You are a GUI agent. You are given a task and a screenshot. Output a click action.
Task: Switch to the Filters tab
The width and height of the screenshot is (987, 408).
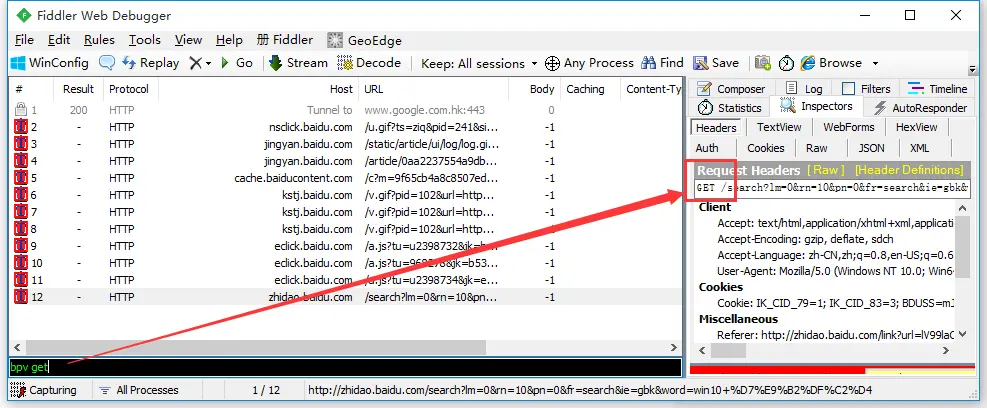866,89
